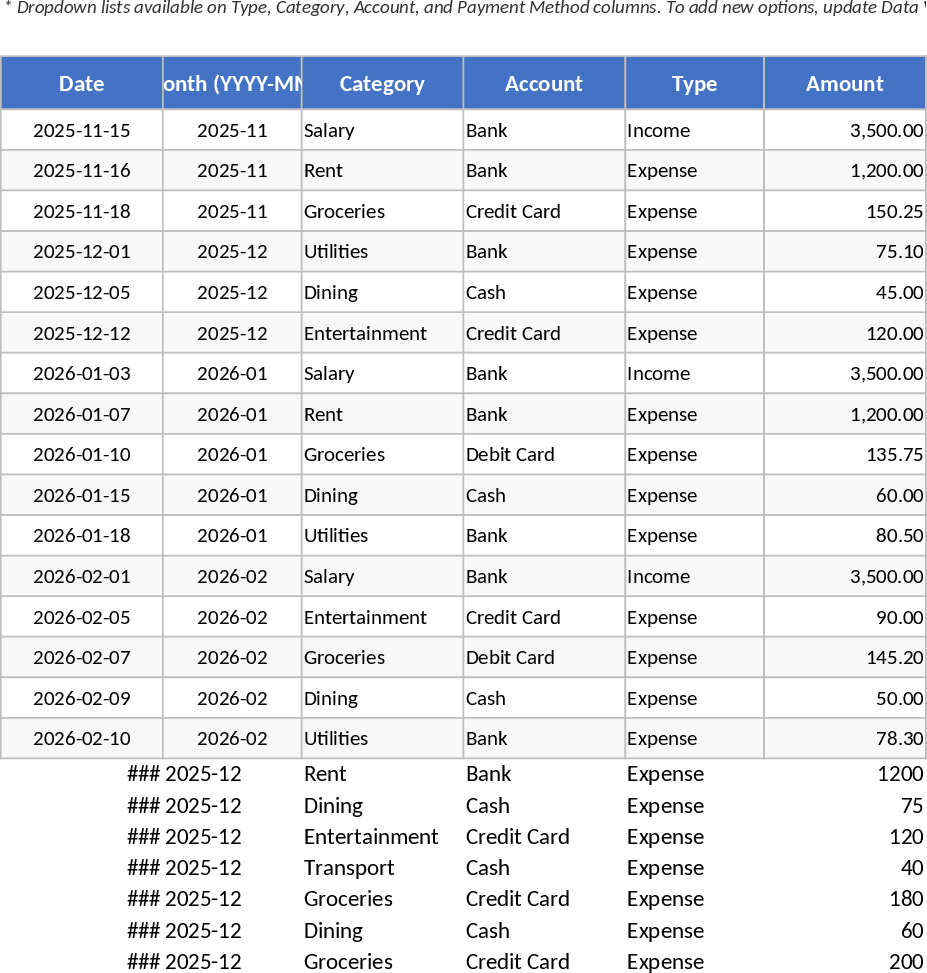Screen dimensions: 927x973
Task: Click the Amount column header
Action: coord(845,84)
